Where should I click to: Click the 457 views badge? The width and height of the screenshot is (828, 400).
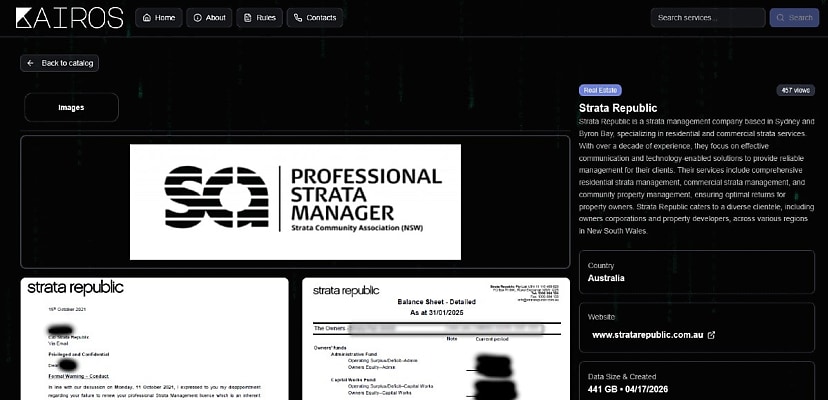click(795, 90)
